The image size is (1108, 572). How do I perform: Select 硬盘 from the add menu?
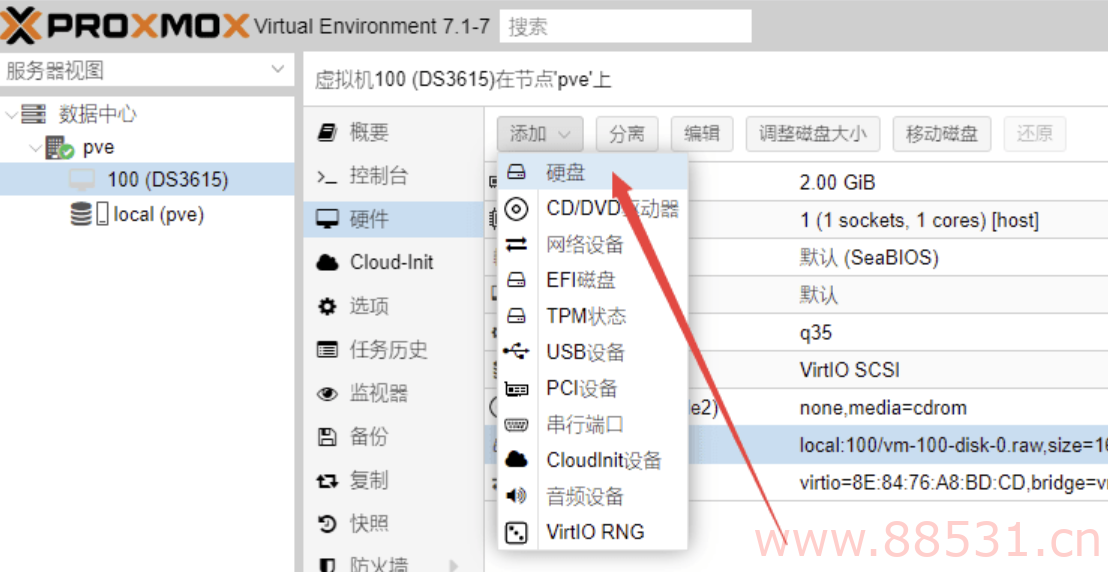point(593,173)
